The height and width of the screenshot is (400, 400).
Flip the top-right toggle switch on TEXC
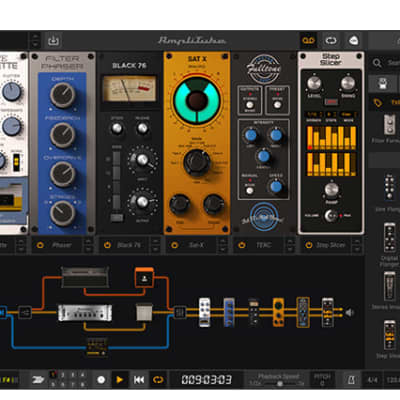(277, 105)
